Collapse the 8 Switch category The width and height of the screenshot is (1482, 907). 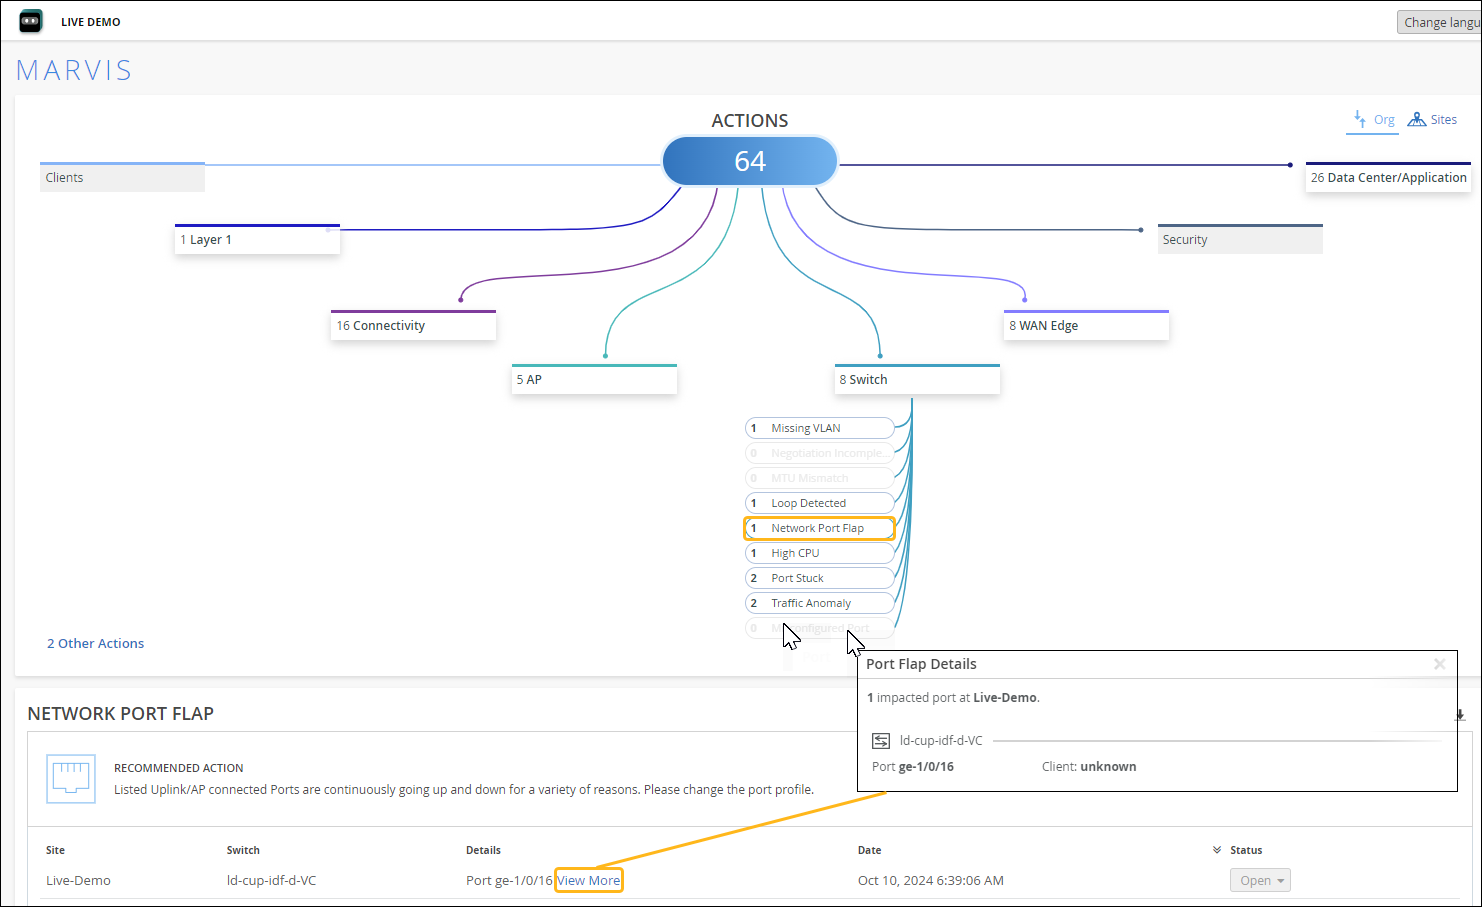917,379
